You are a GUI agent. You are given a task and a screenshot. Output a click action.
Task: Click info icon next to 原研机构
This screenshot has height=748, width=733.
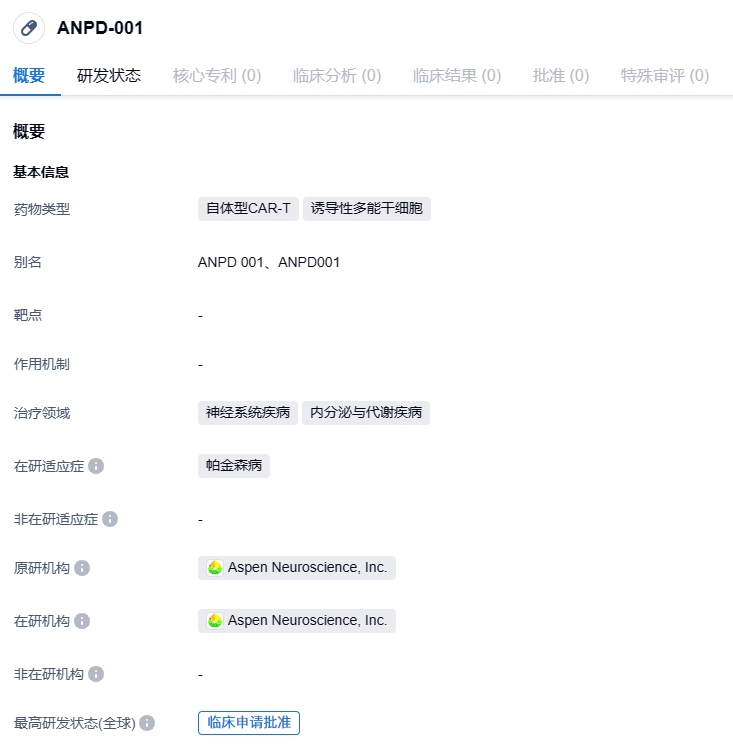pyautogui.click(x=82, y=568)
